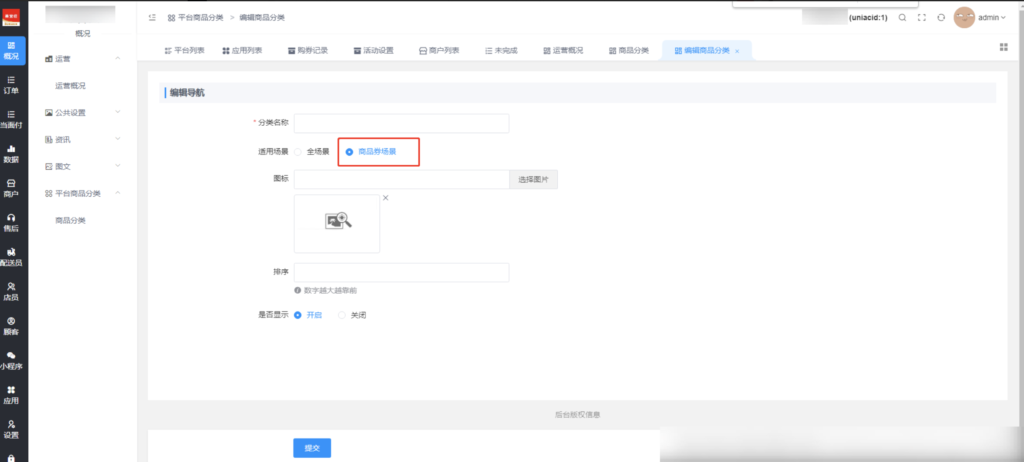Click the search magnifier icon in the header
The image size is (1024, 462).
[903, 18]
